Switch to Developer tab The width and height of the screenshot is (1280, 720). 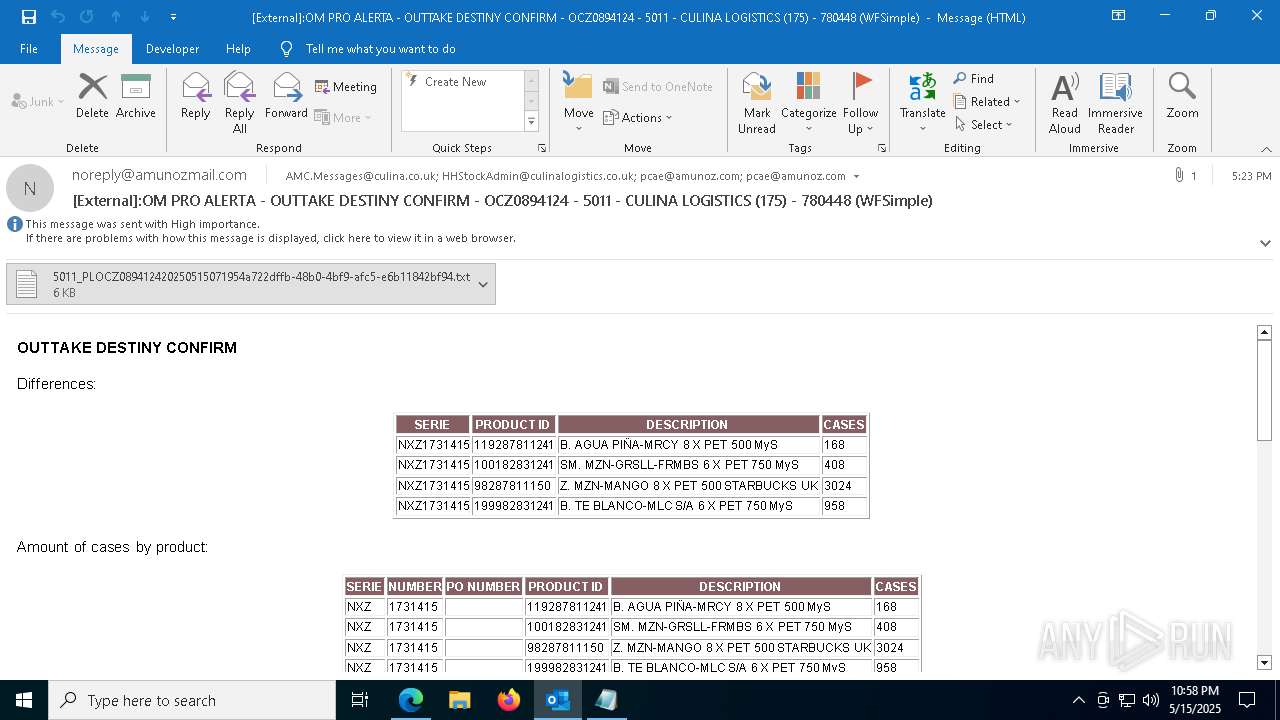tap(172, 48)
